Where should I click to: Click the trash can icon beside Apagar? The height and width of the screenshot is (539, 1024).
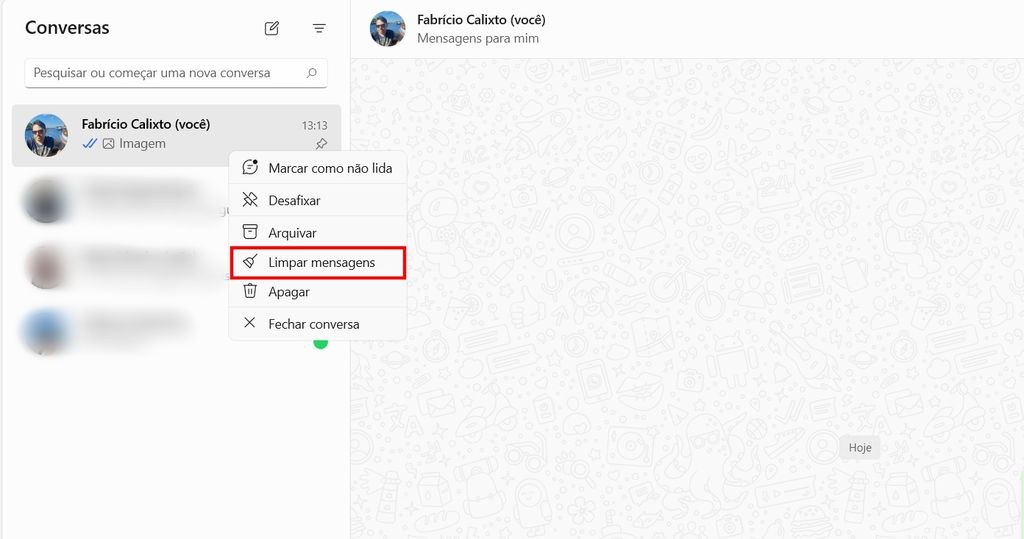click(x=250, y=291)
